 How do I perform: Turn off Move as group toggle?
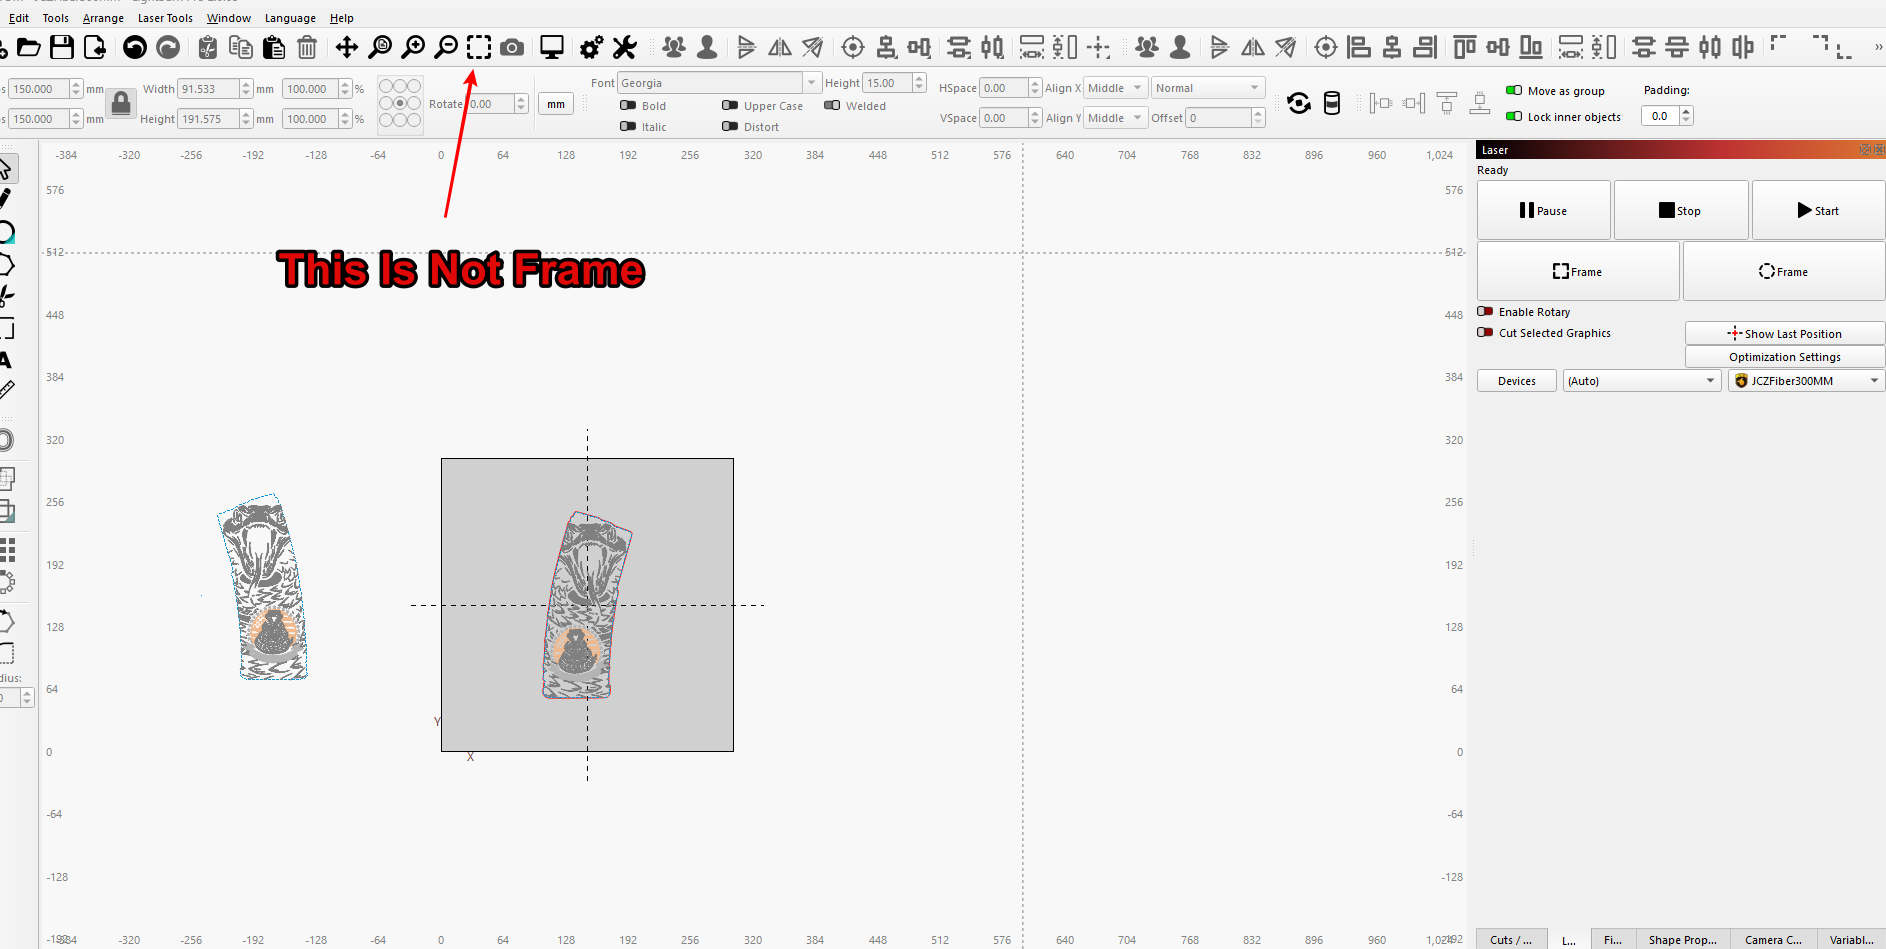pos(1514,91)
